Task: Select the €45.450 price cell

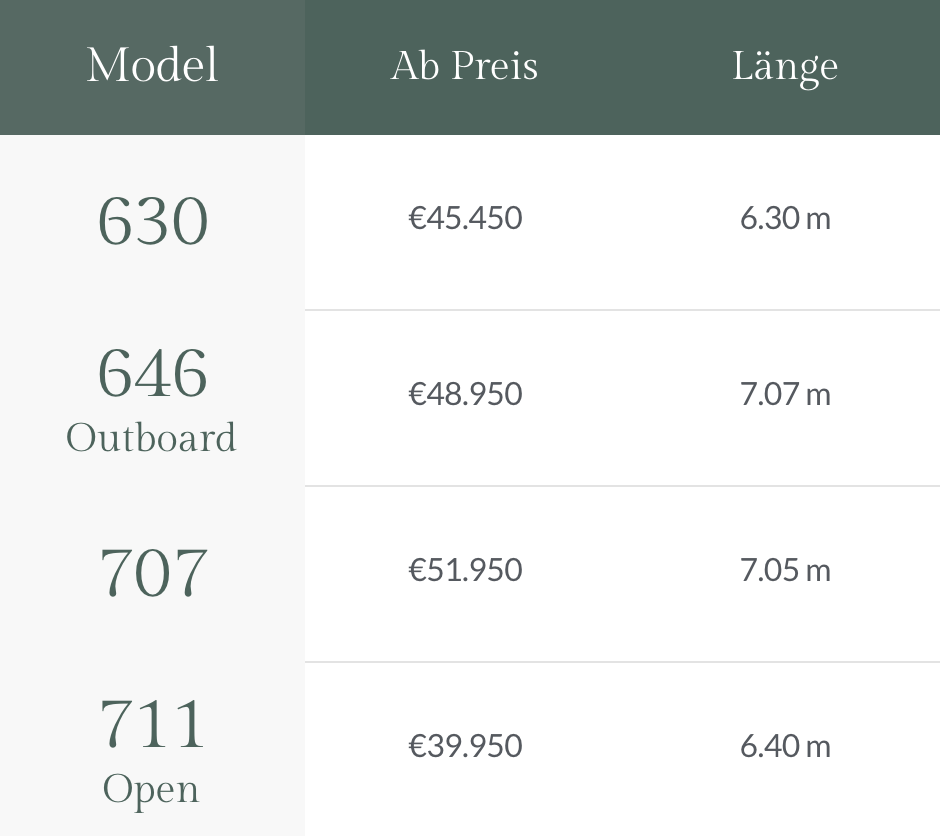Action: pyautogui.click(x=465, y=218)
